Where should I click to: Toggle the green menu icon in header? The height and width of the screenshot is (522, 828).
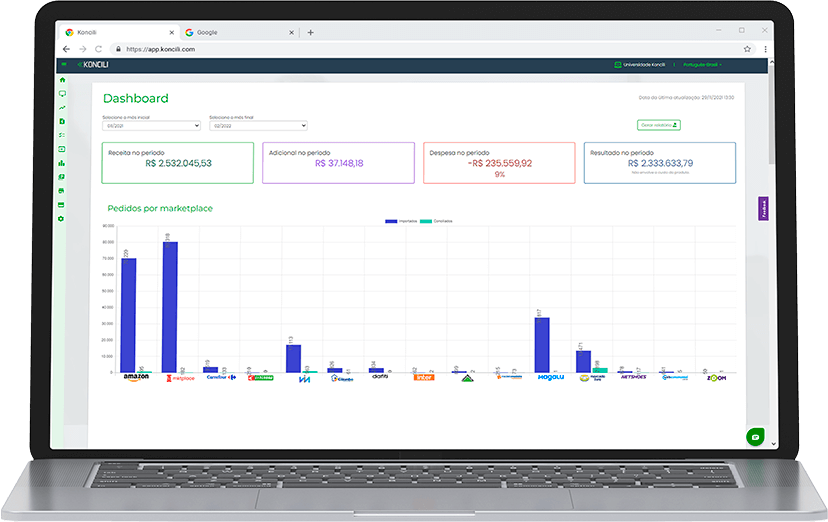click(64, 64)
